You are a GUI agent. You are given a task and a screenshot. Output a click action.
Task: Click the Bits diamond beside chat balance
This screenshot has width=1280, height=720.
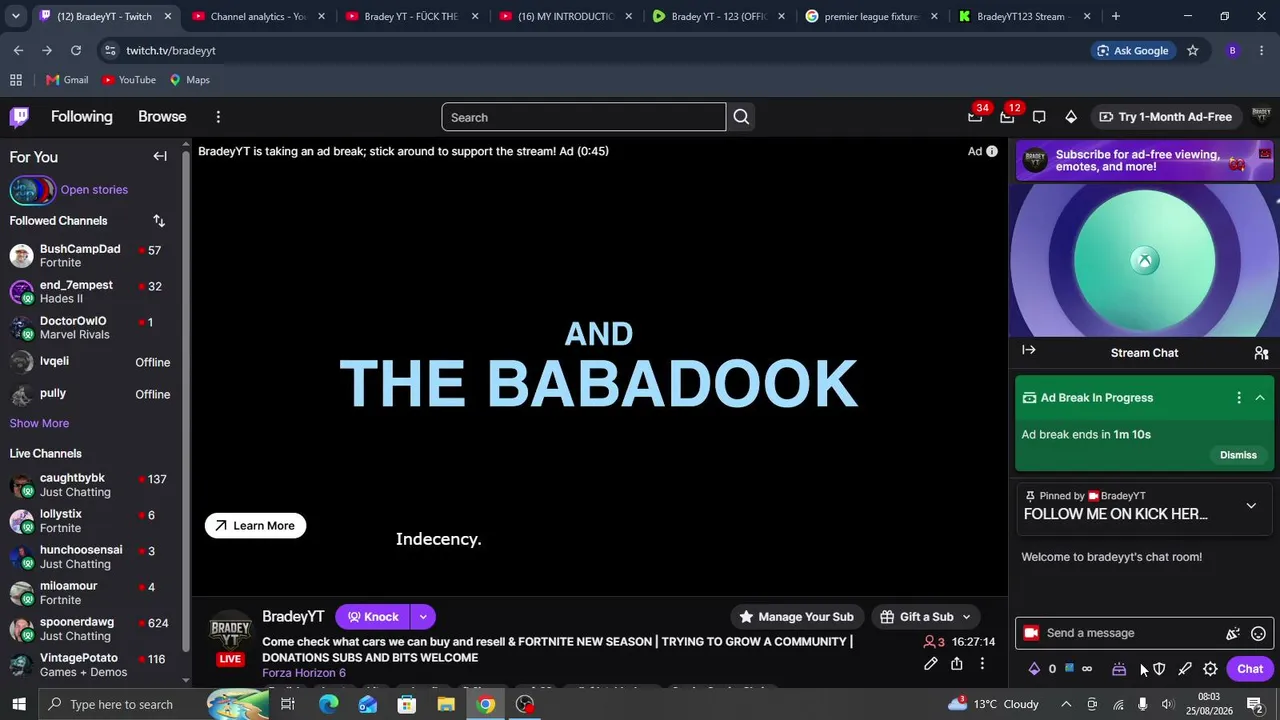(x=1034, y=669)
